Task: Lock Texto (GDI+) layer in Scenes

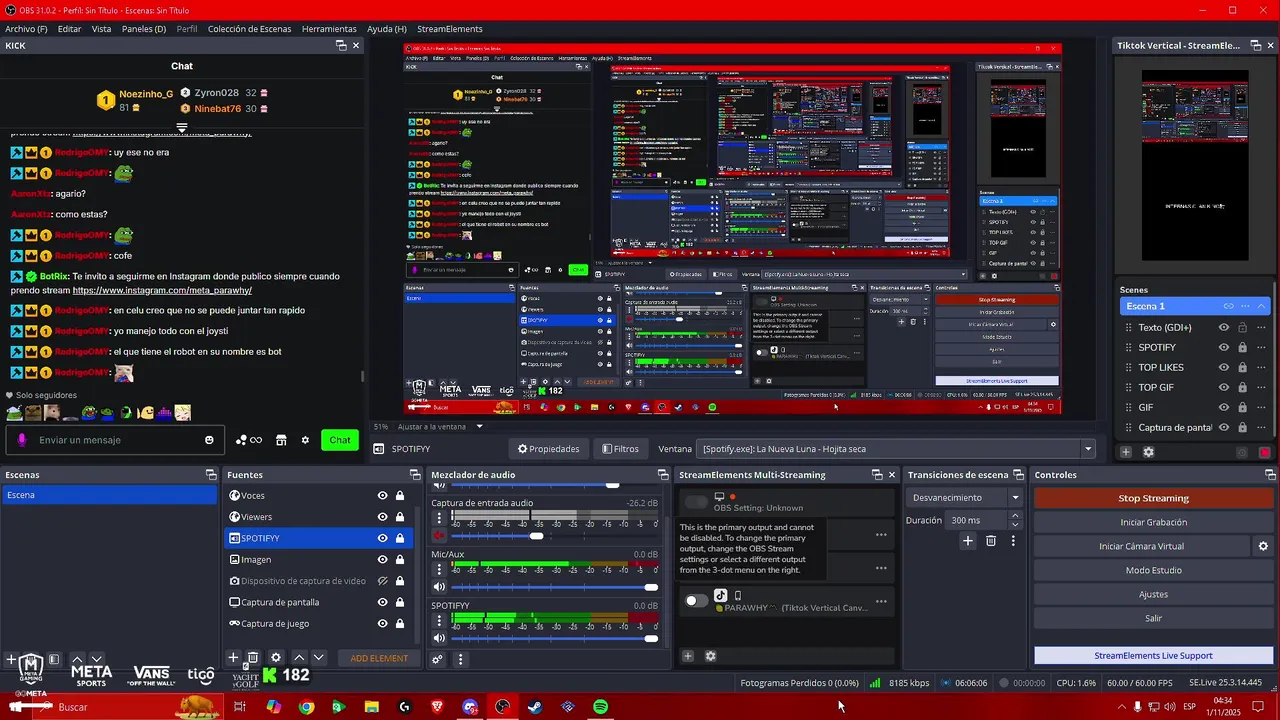Action: pos(1242,327)
